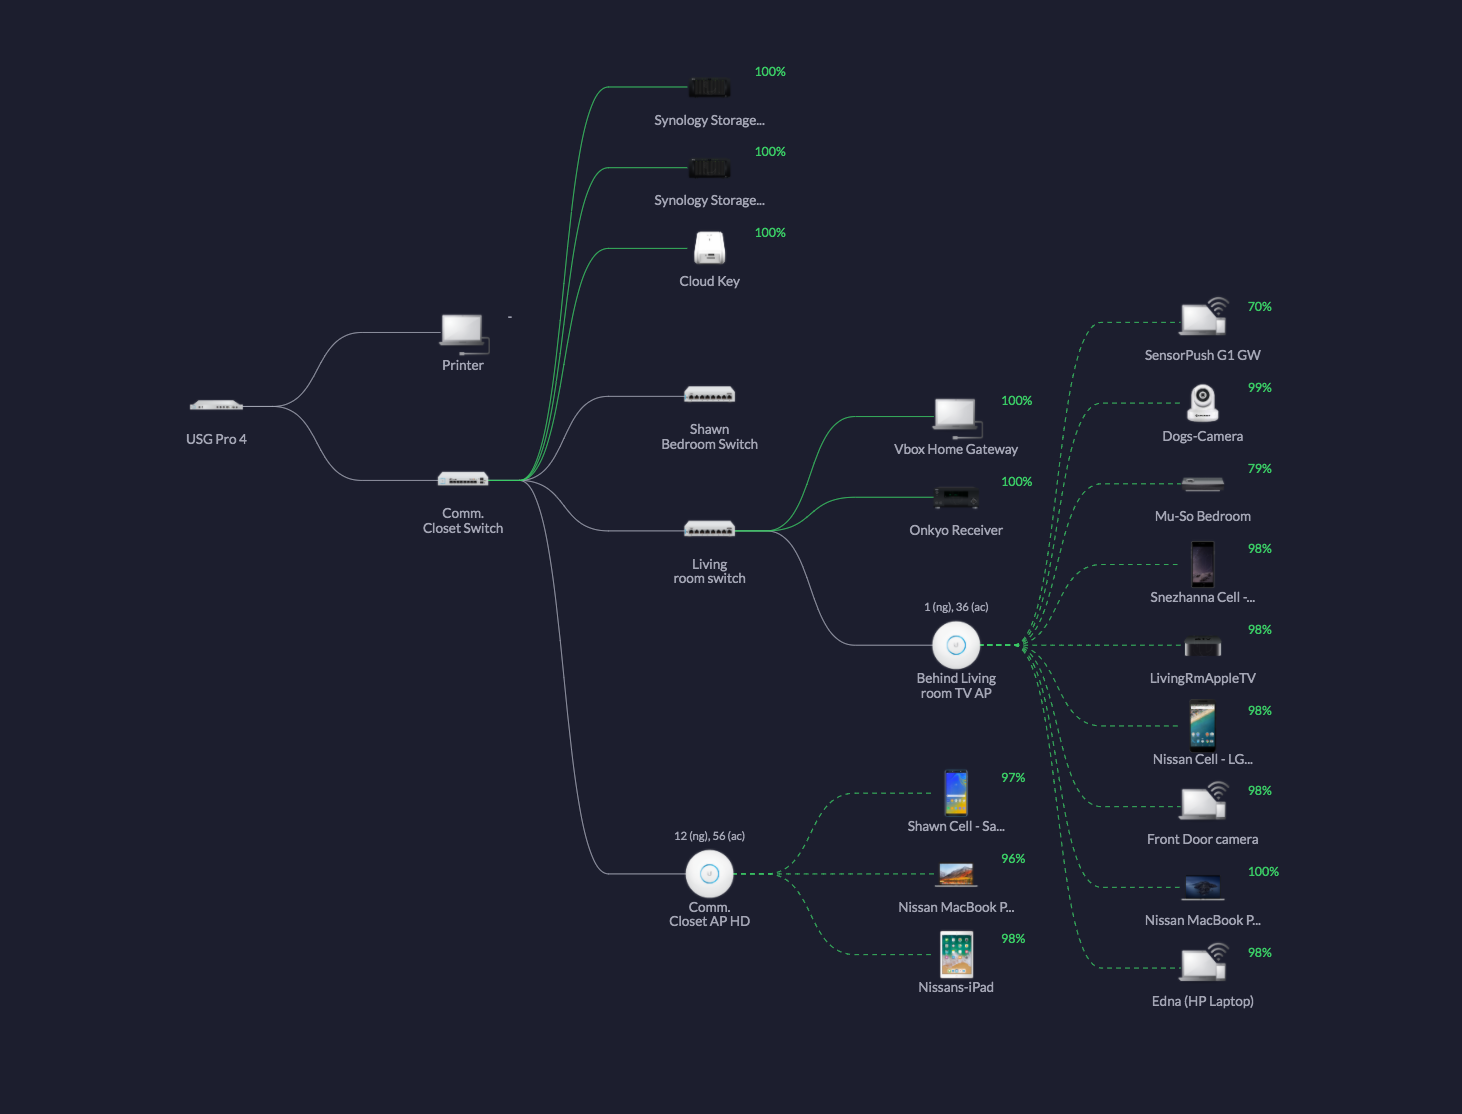Click the Printer device icon
The height and width of the screenshot is (1114, 1462).
pyautogui.click(x=463, y=332)
